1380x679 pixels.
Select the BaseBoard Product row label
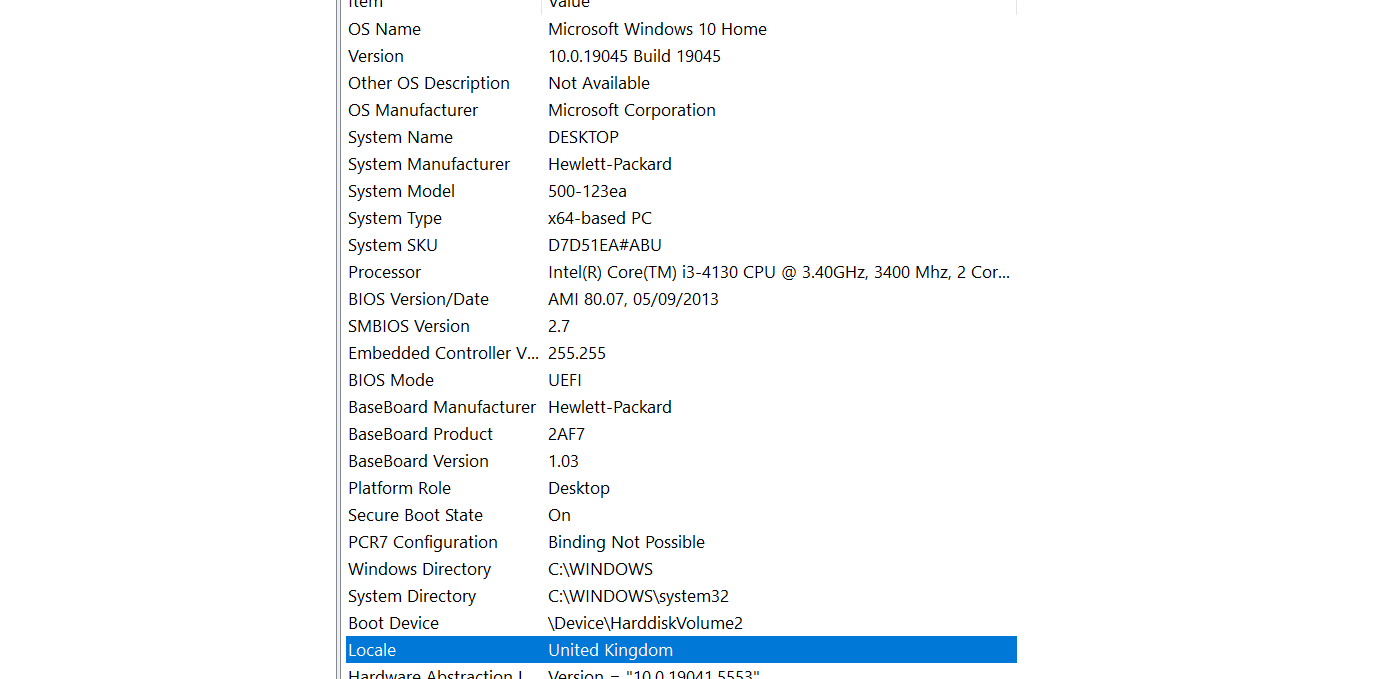(420, 434)
